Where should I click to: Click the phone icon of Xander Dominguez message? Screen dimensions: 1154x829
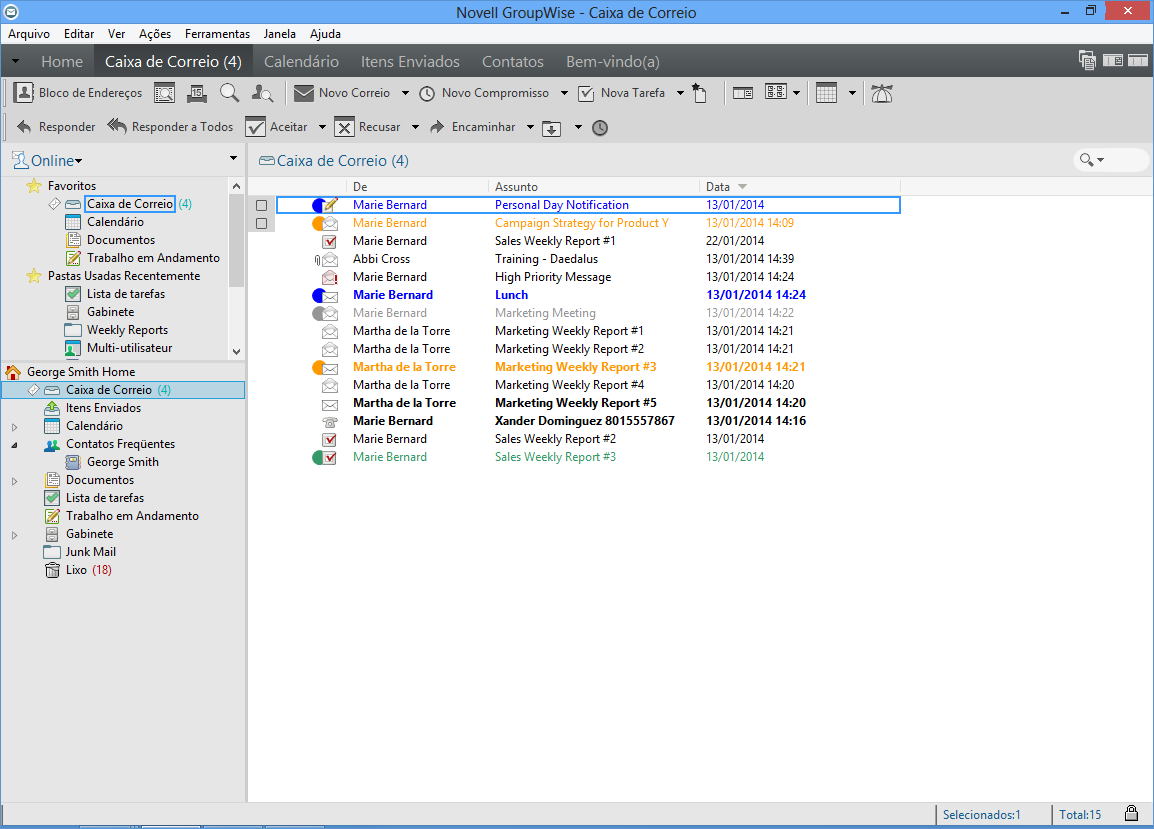[330, 421]
